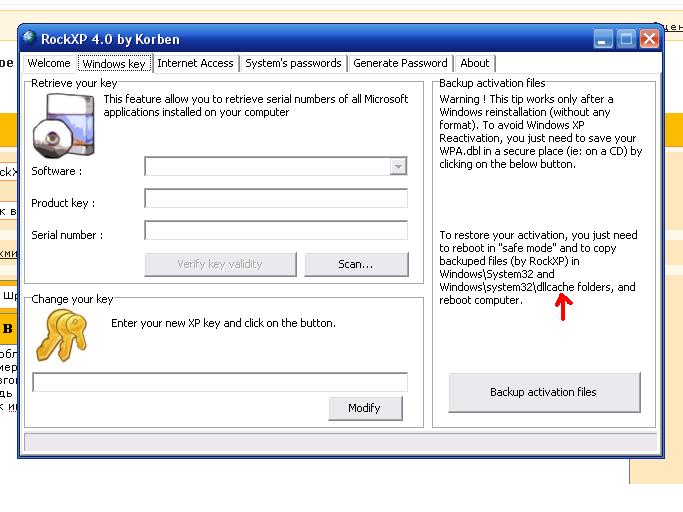Click inside the Serial number field

tap(276, 230)
